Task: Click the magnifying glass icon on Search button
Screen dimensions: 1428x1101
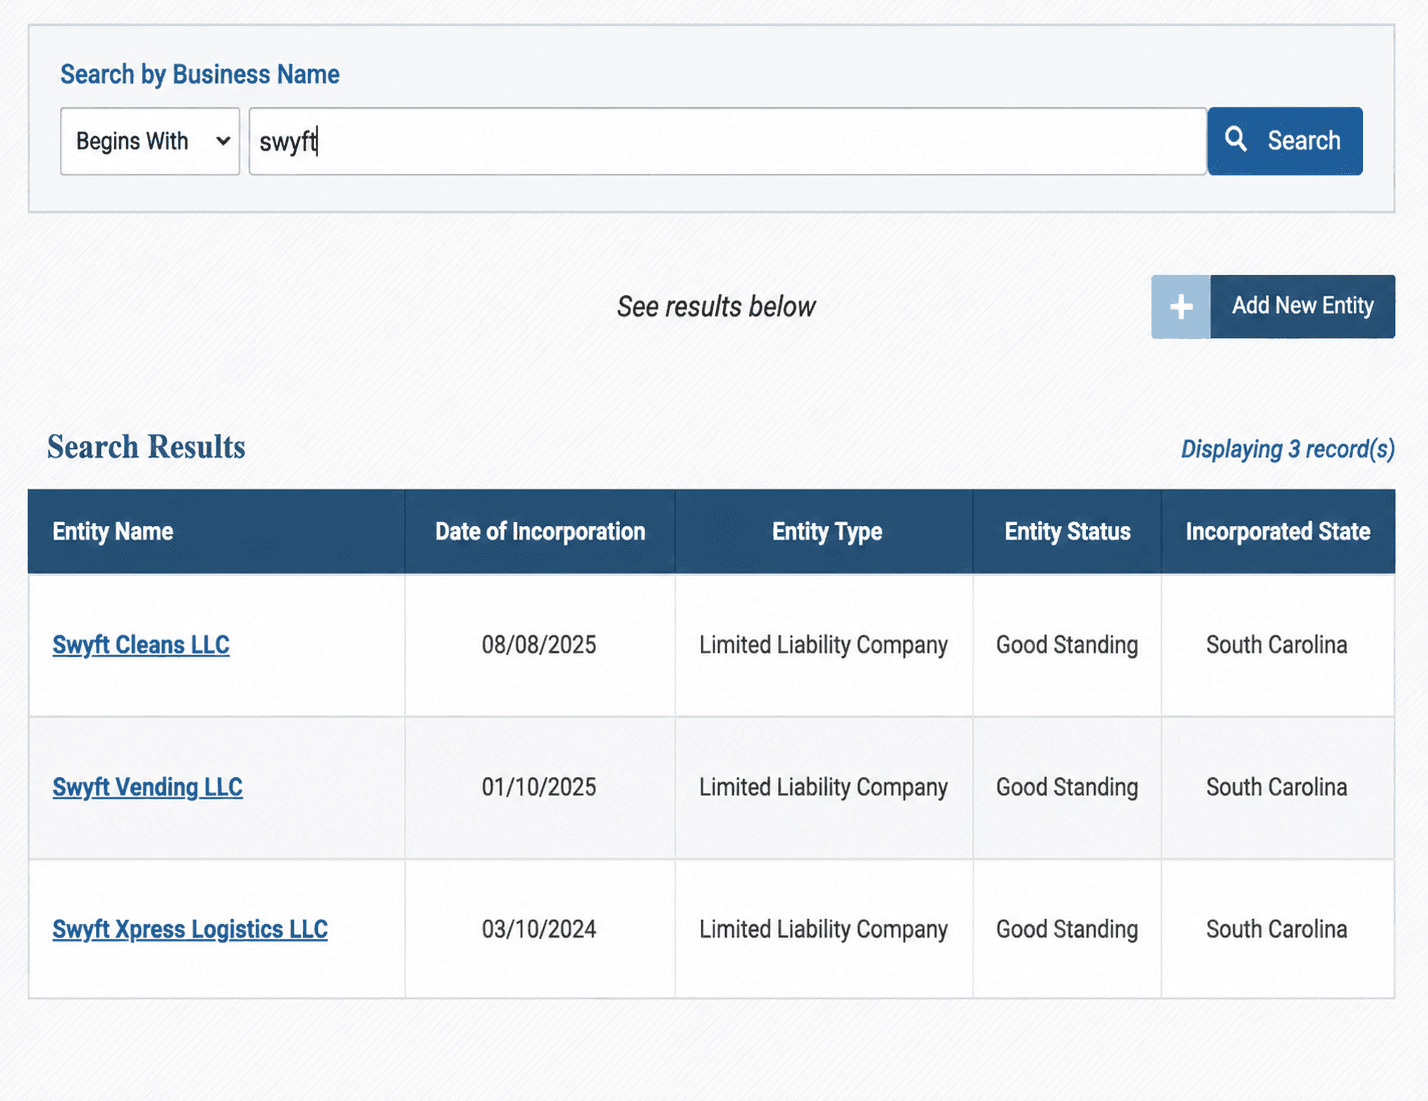Action: [x=1236, y=139]
